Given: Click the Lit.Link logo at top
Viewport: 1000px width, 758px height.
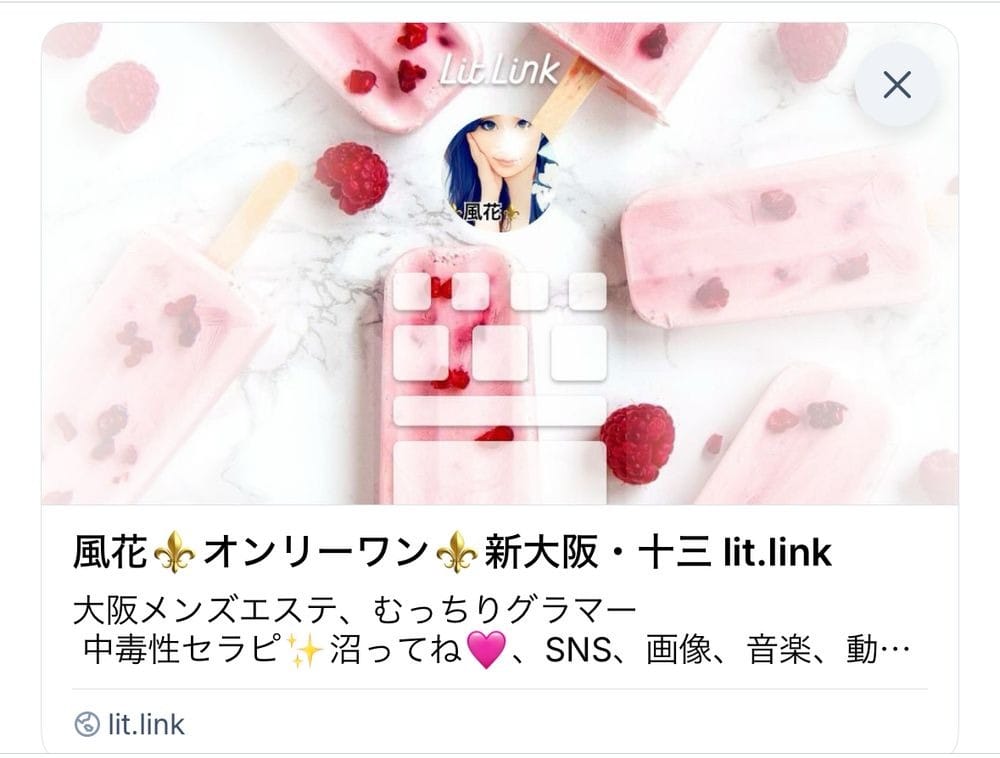Looking at the screenshot, I should pos(500,70).
